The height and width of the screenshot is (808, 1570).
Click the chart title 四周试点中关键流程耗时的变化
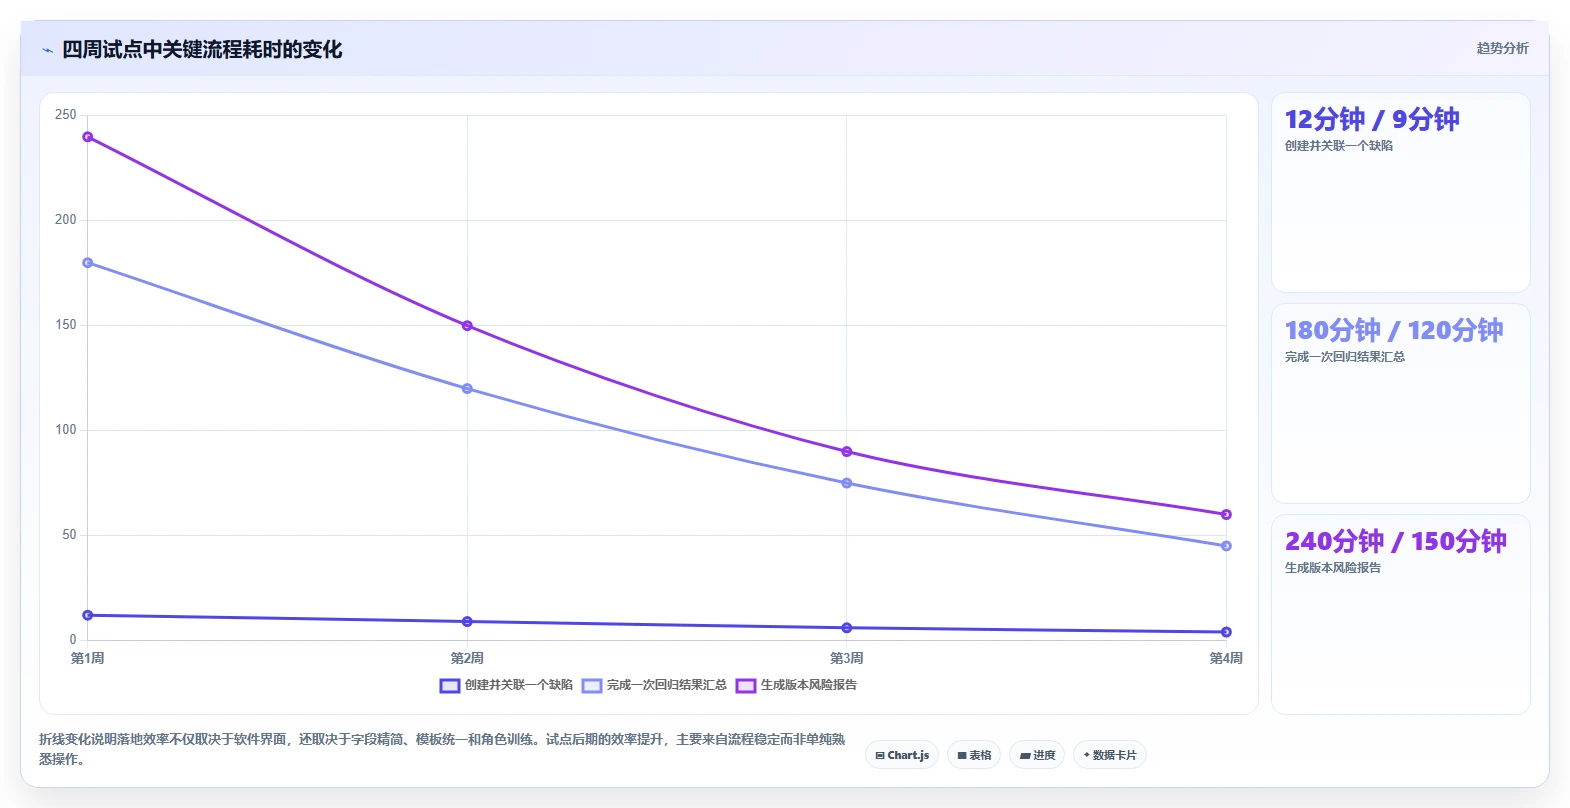(x=202, y=50)
